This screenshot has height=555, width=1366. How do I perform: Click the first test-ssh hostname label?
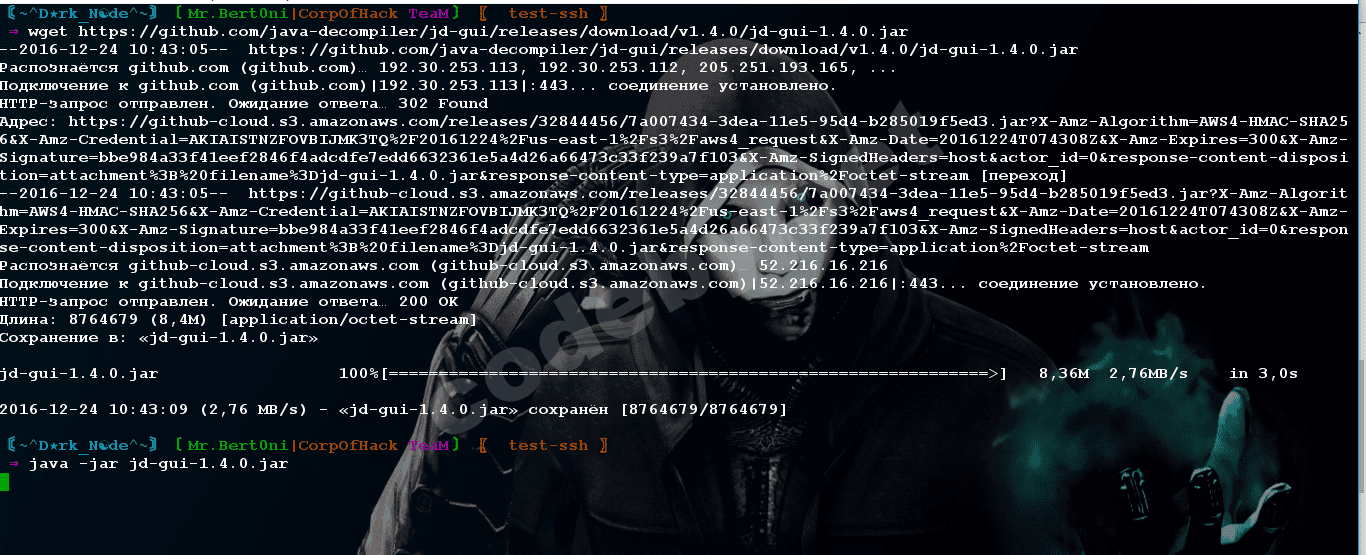(547, 14)
